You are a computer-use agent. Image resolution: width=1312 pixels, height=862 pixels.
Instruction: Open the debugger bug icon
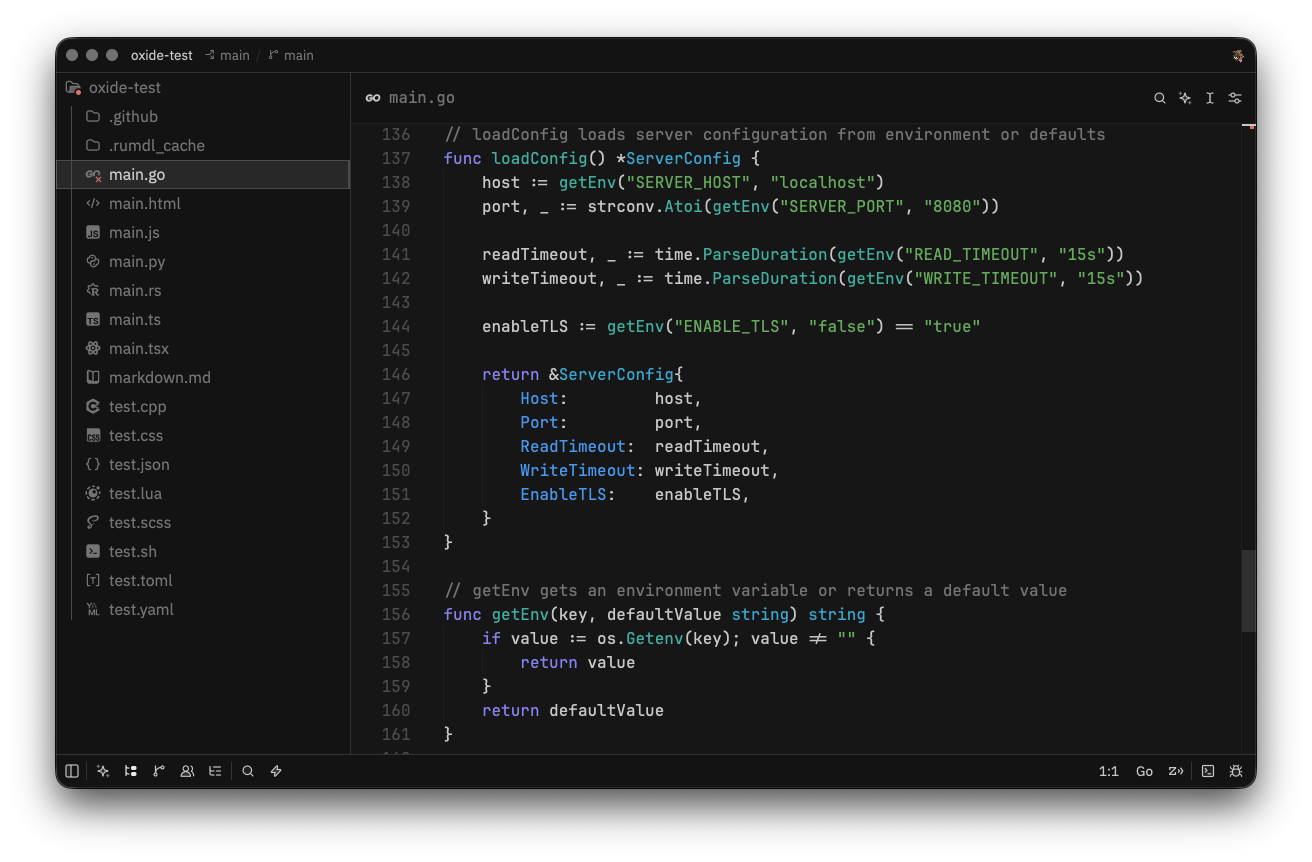[x=1236, y=771]
